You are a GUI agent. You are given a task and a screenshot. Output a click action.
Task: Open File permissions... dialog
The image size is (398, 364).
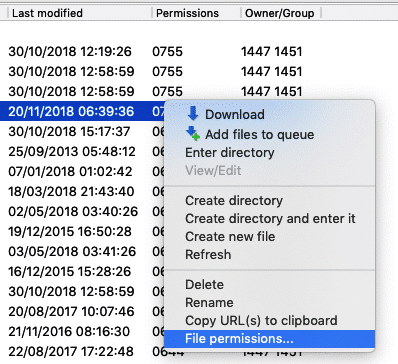(269, 339)
